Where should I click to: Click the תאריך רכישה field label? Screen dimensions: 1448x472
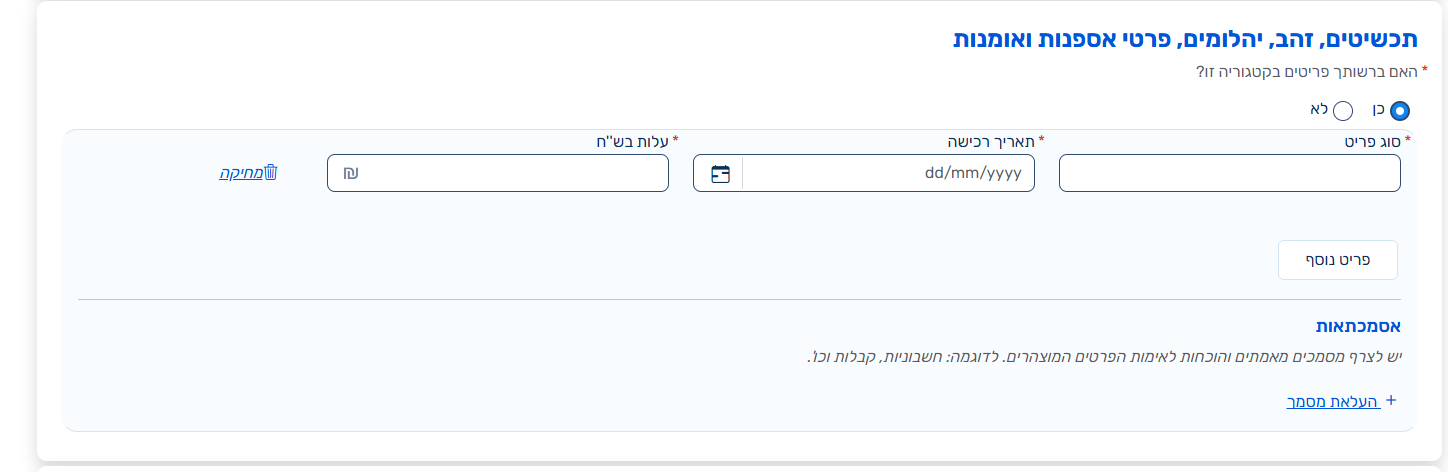tap(992, 141)
